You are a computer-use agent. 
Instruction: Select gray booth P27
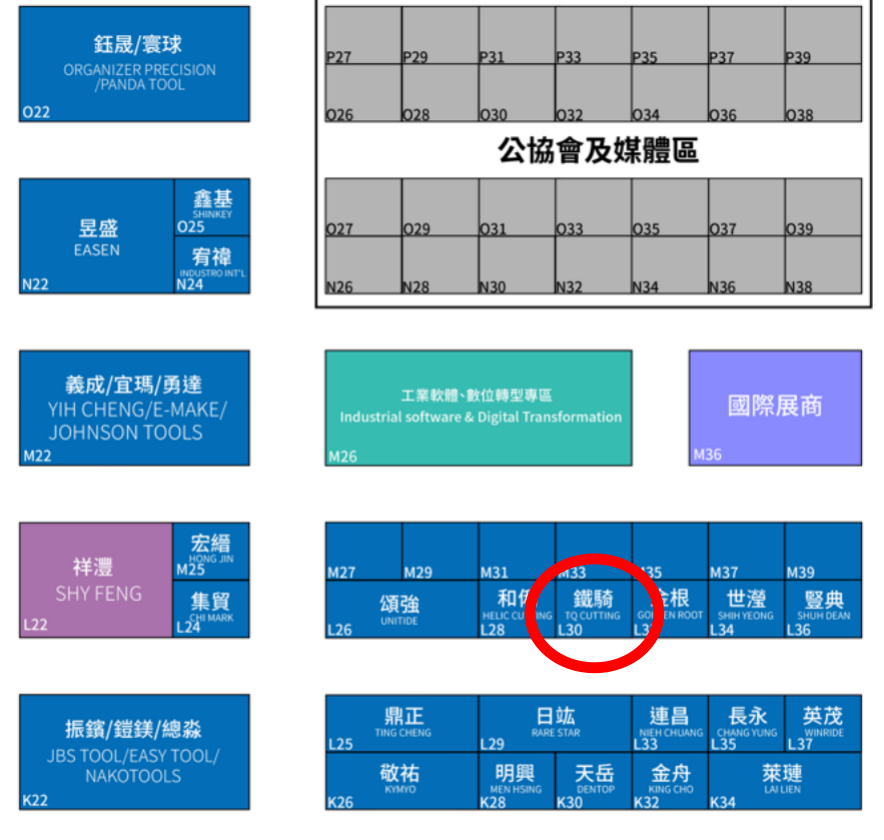pos(364,35)
